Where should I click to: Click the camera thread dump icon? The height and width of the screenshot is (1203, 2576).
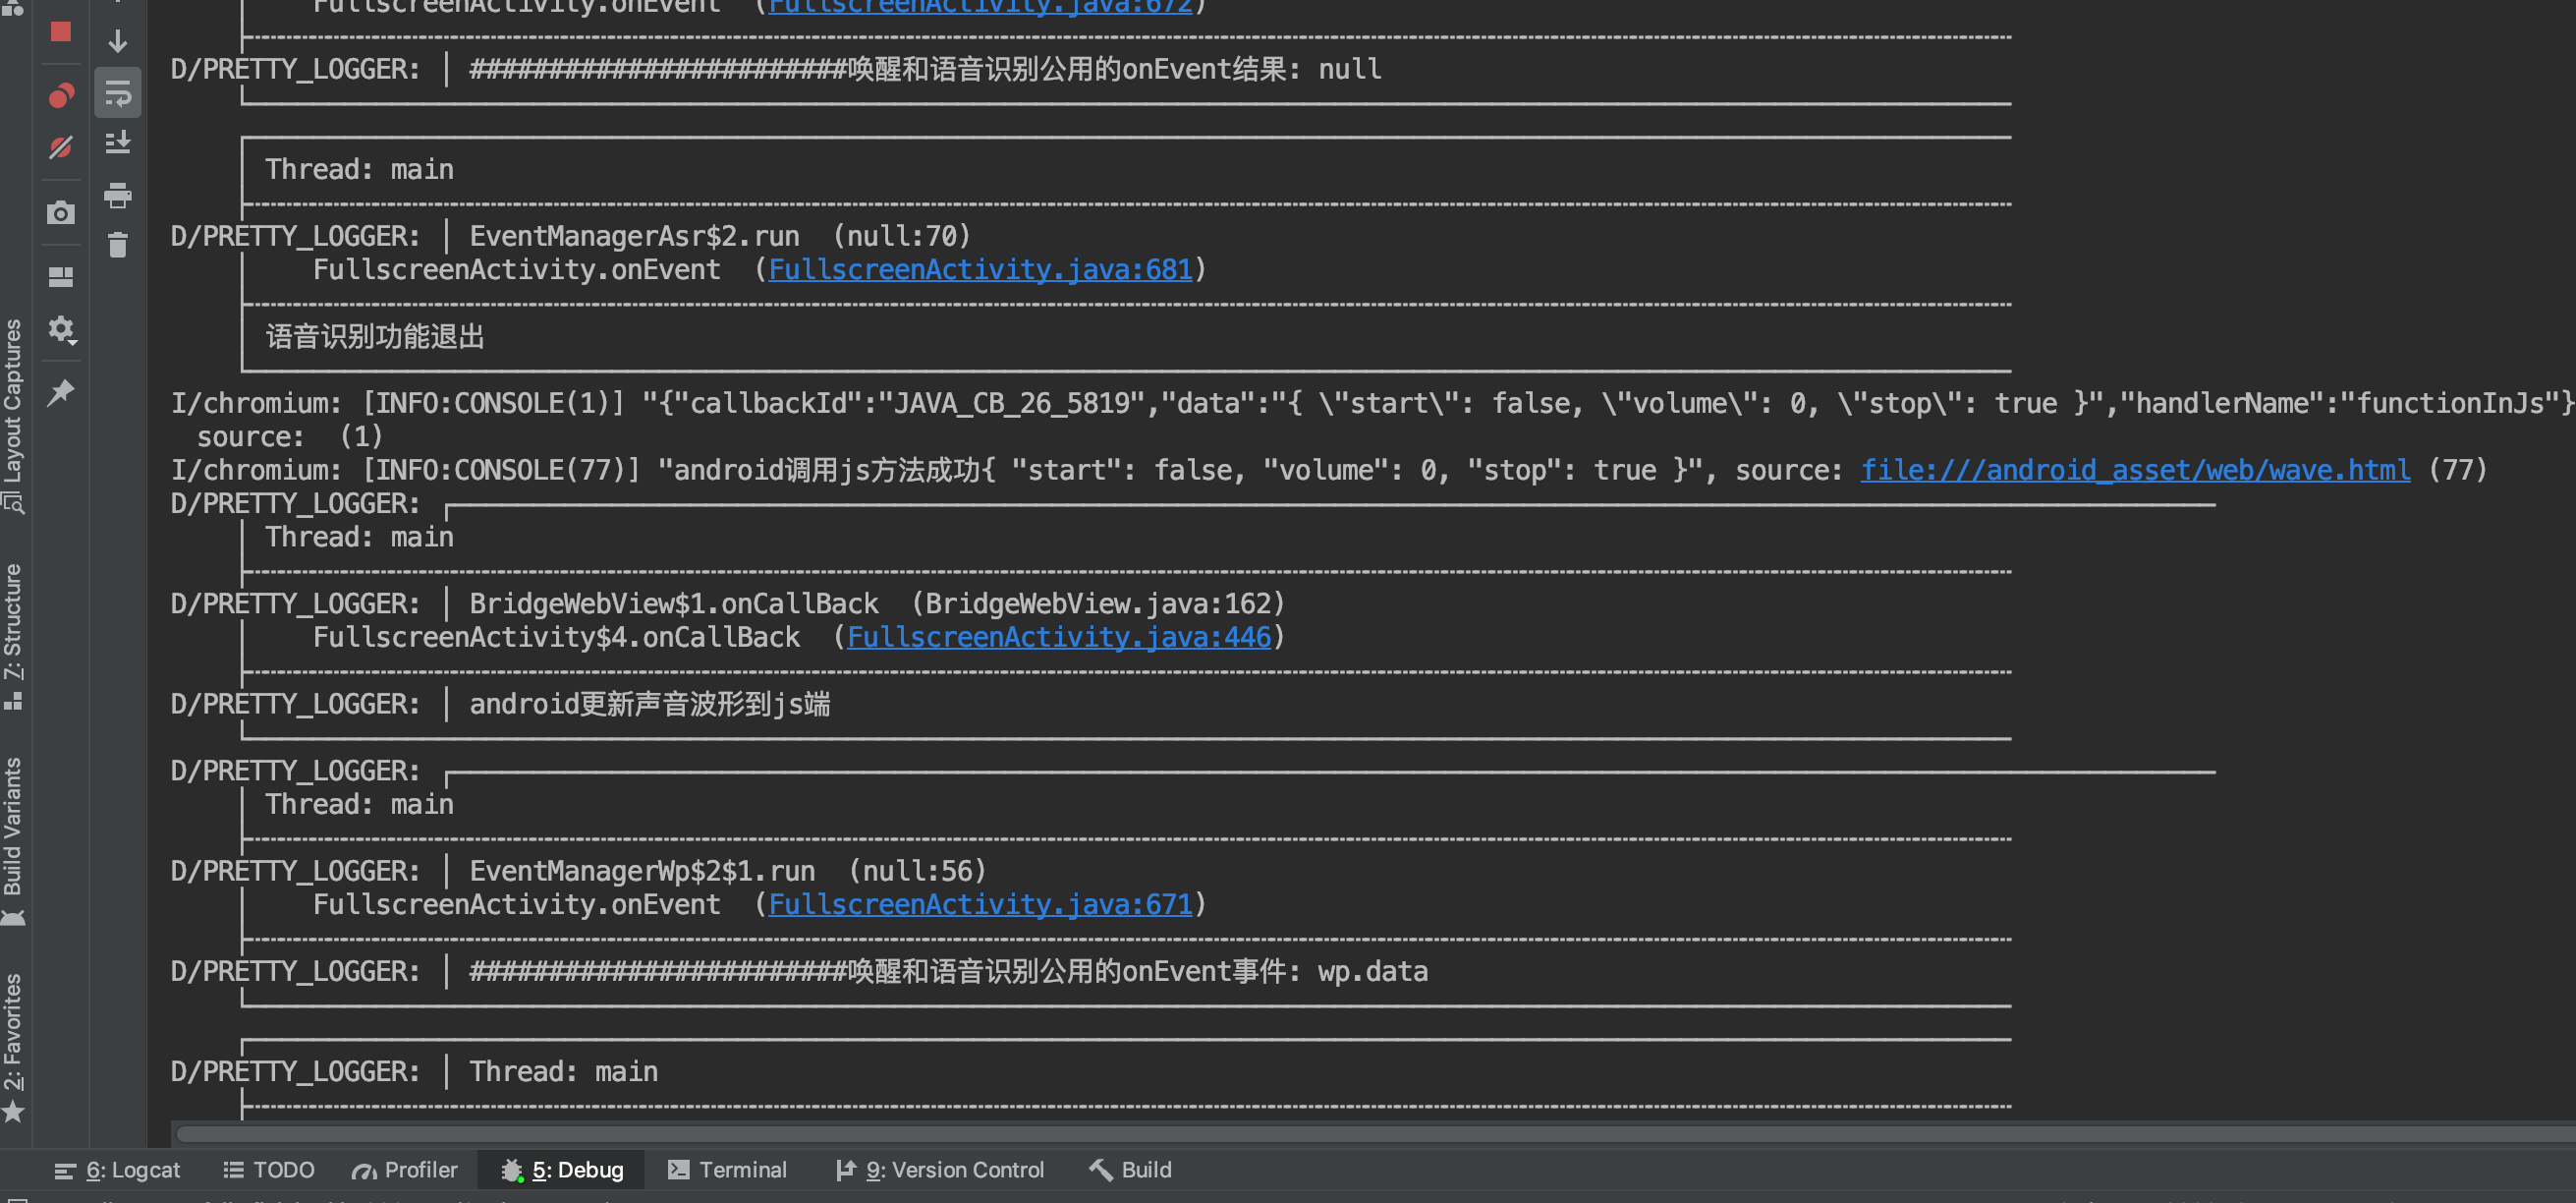coord(61,212)
